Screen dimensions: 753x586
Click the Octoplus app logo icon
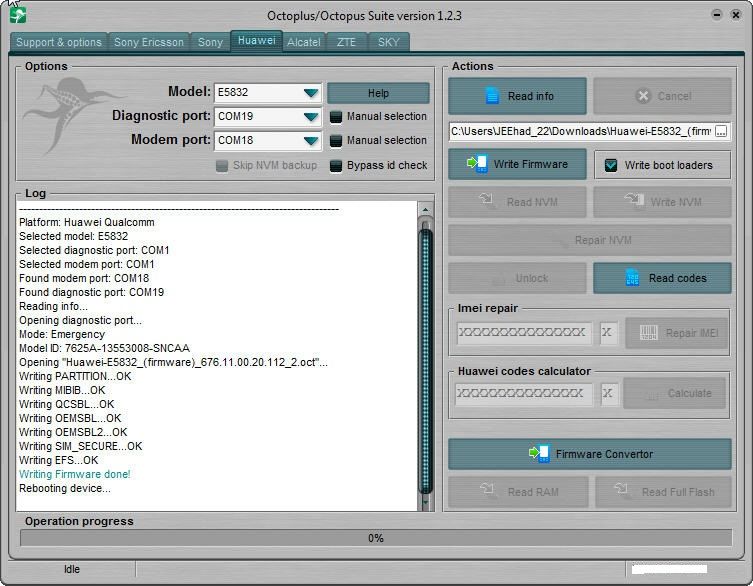tap(18, 15)
